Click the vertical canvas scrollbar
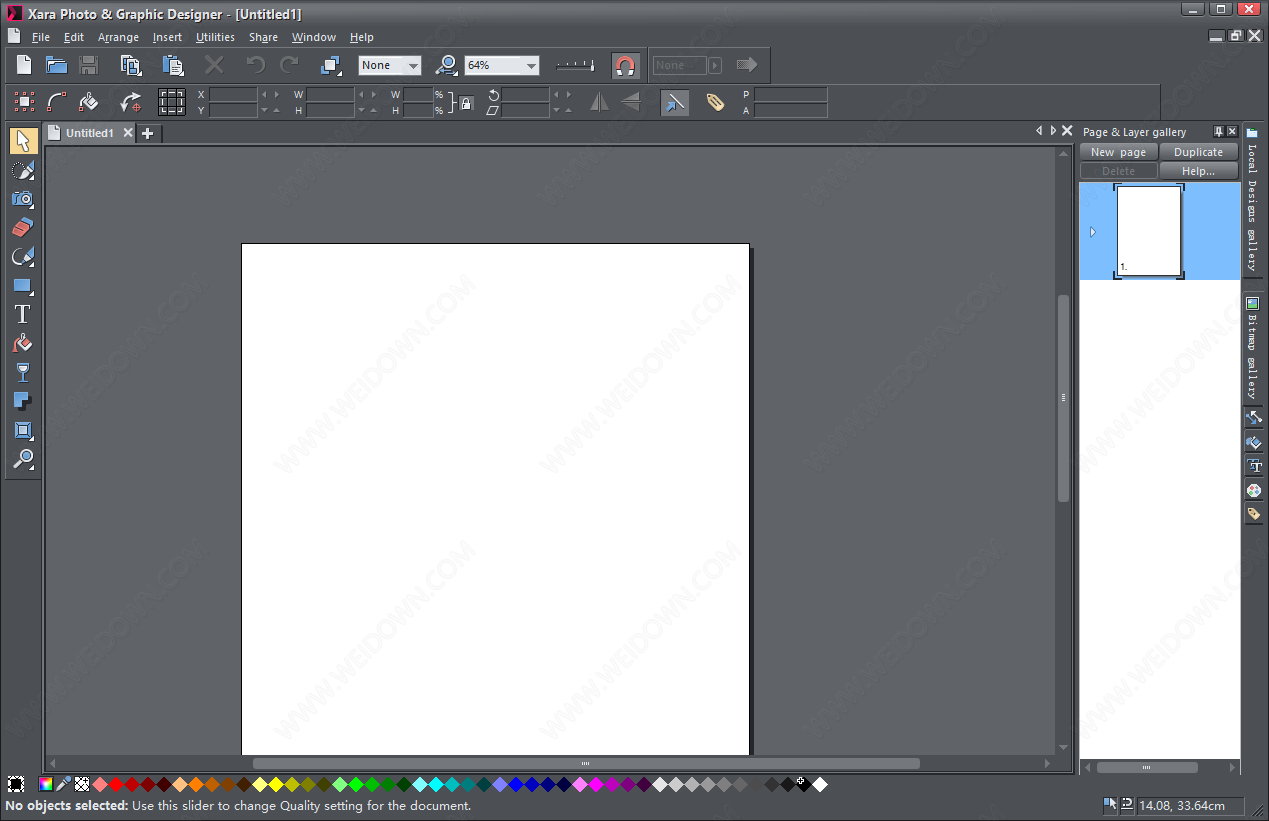Screen dimensions: 1269x821 [1063, 398]
